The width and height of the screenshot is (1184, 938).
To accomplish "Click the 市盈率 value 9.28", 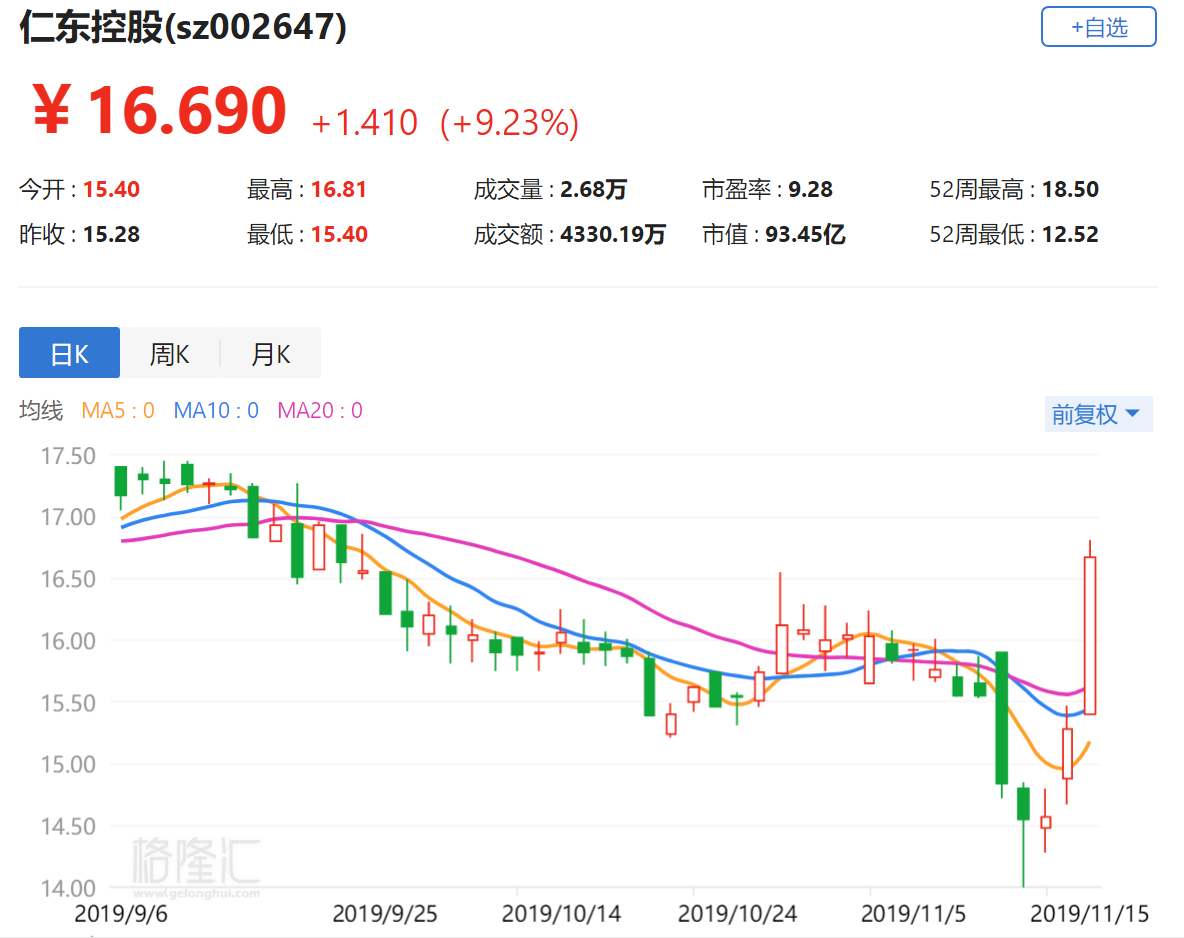I will point(810,189).
